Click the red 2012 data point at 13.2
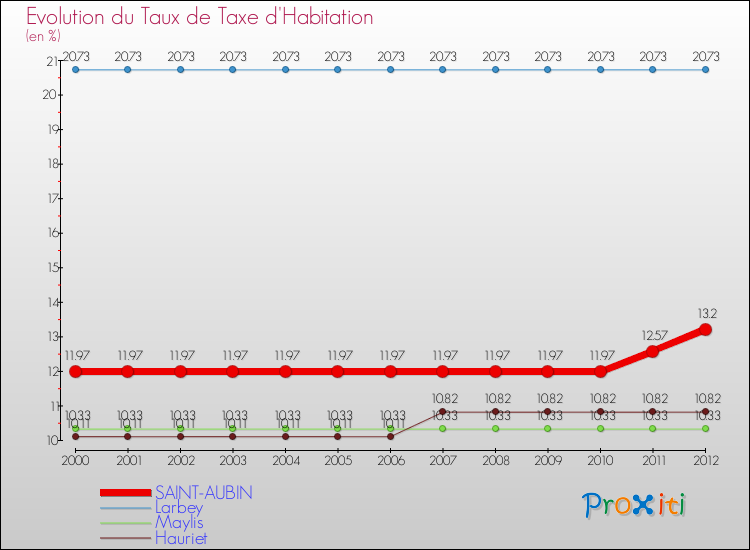750x550 pixels. [x=705, y=330]
